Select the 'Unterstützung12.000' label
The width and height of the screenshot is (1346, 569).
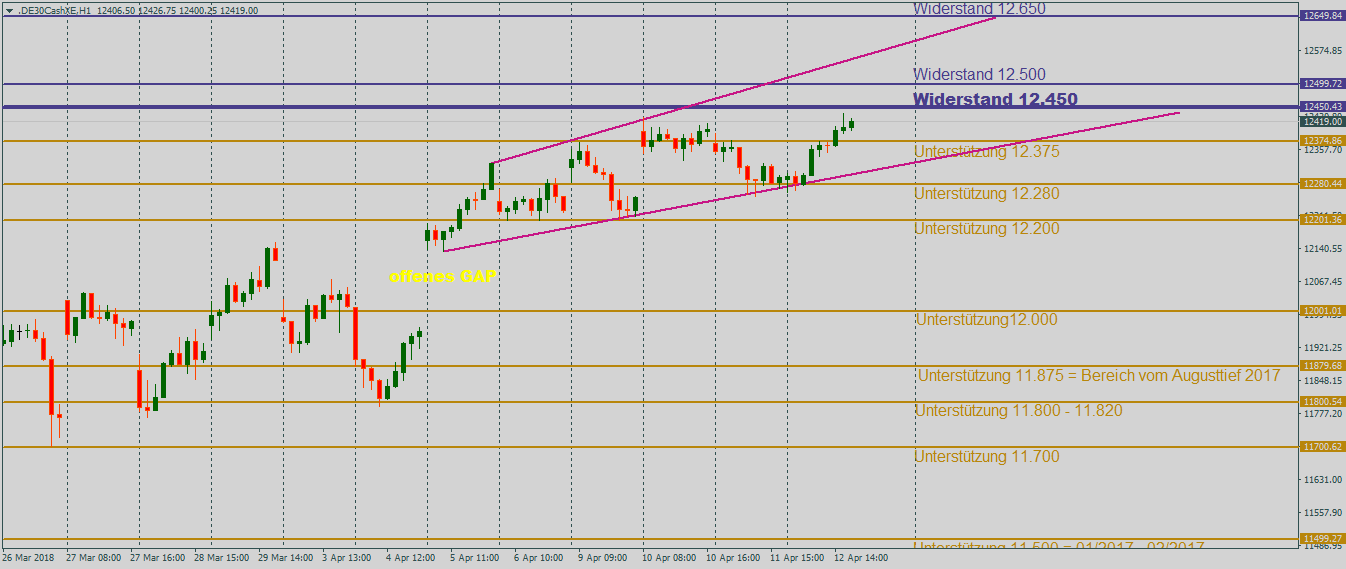tap(987, 320)
